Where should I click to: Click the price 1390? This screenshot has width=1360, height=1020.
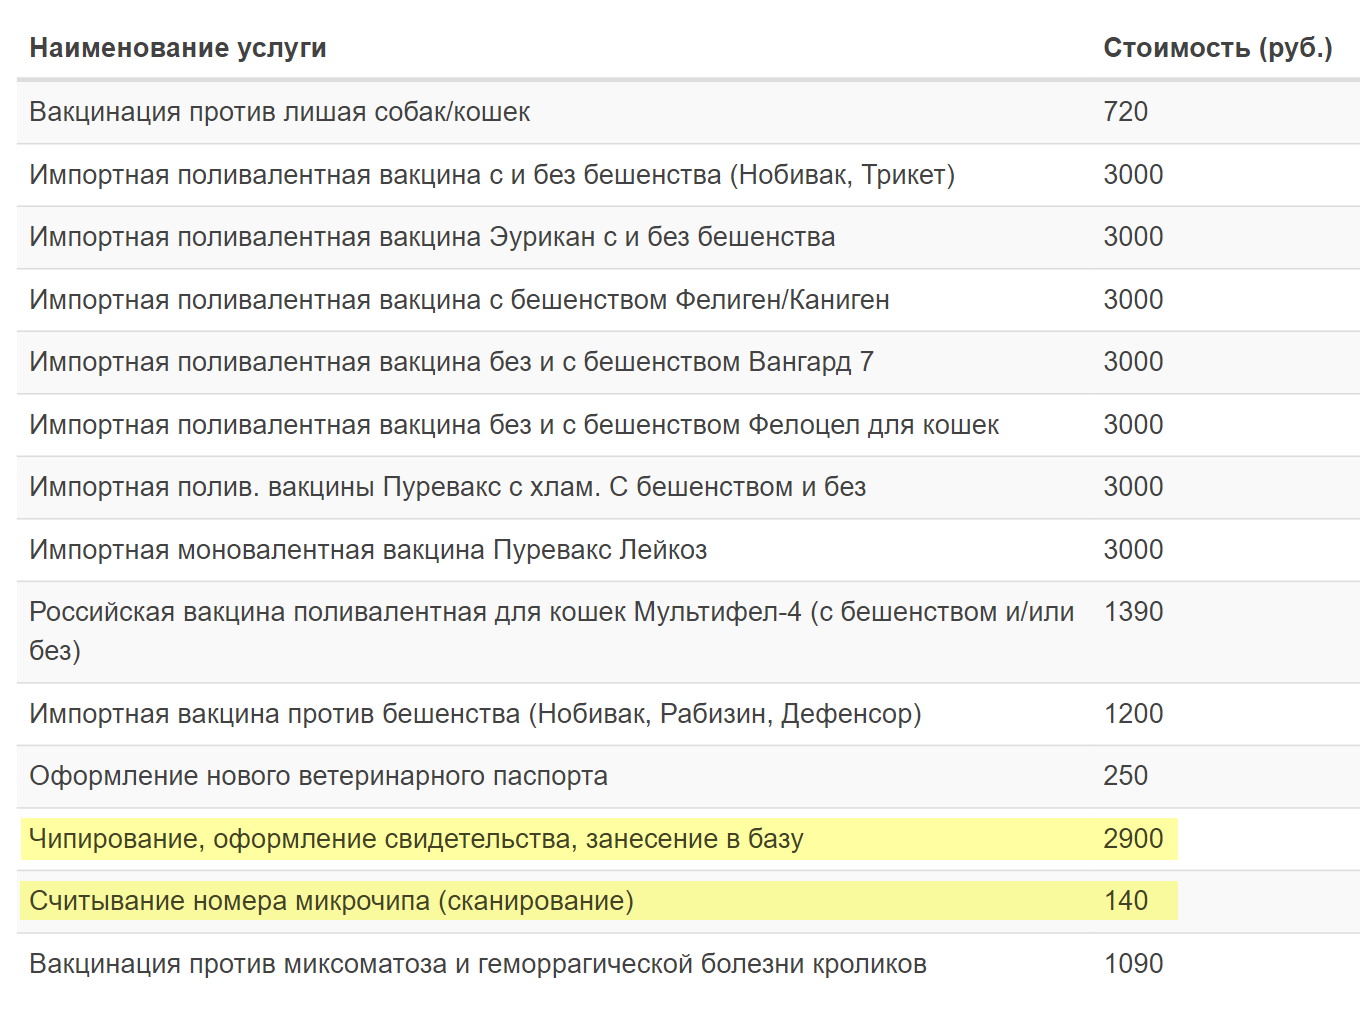tap(1133, 612)
